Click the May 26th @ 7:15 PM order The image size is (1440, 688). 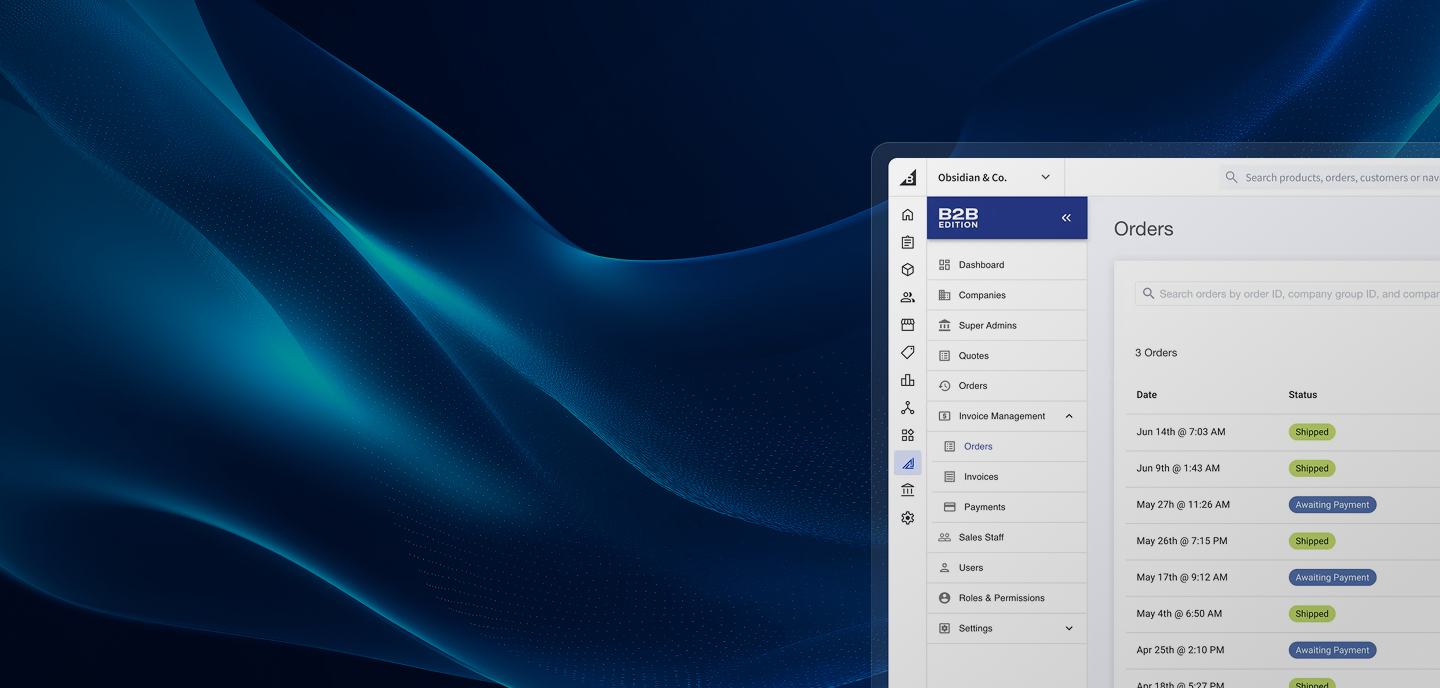[x=1182, y=541]
